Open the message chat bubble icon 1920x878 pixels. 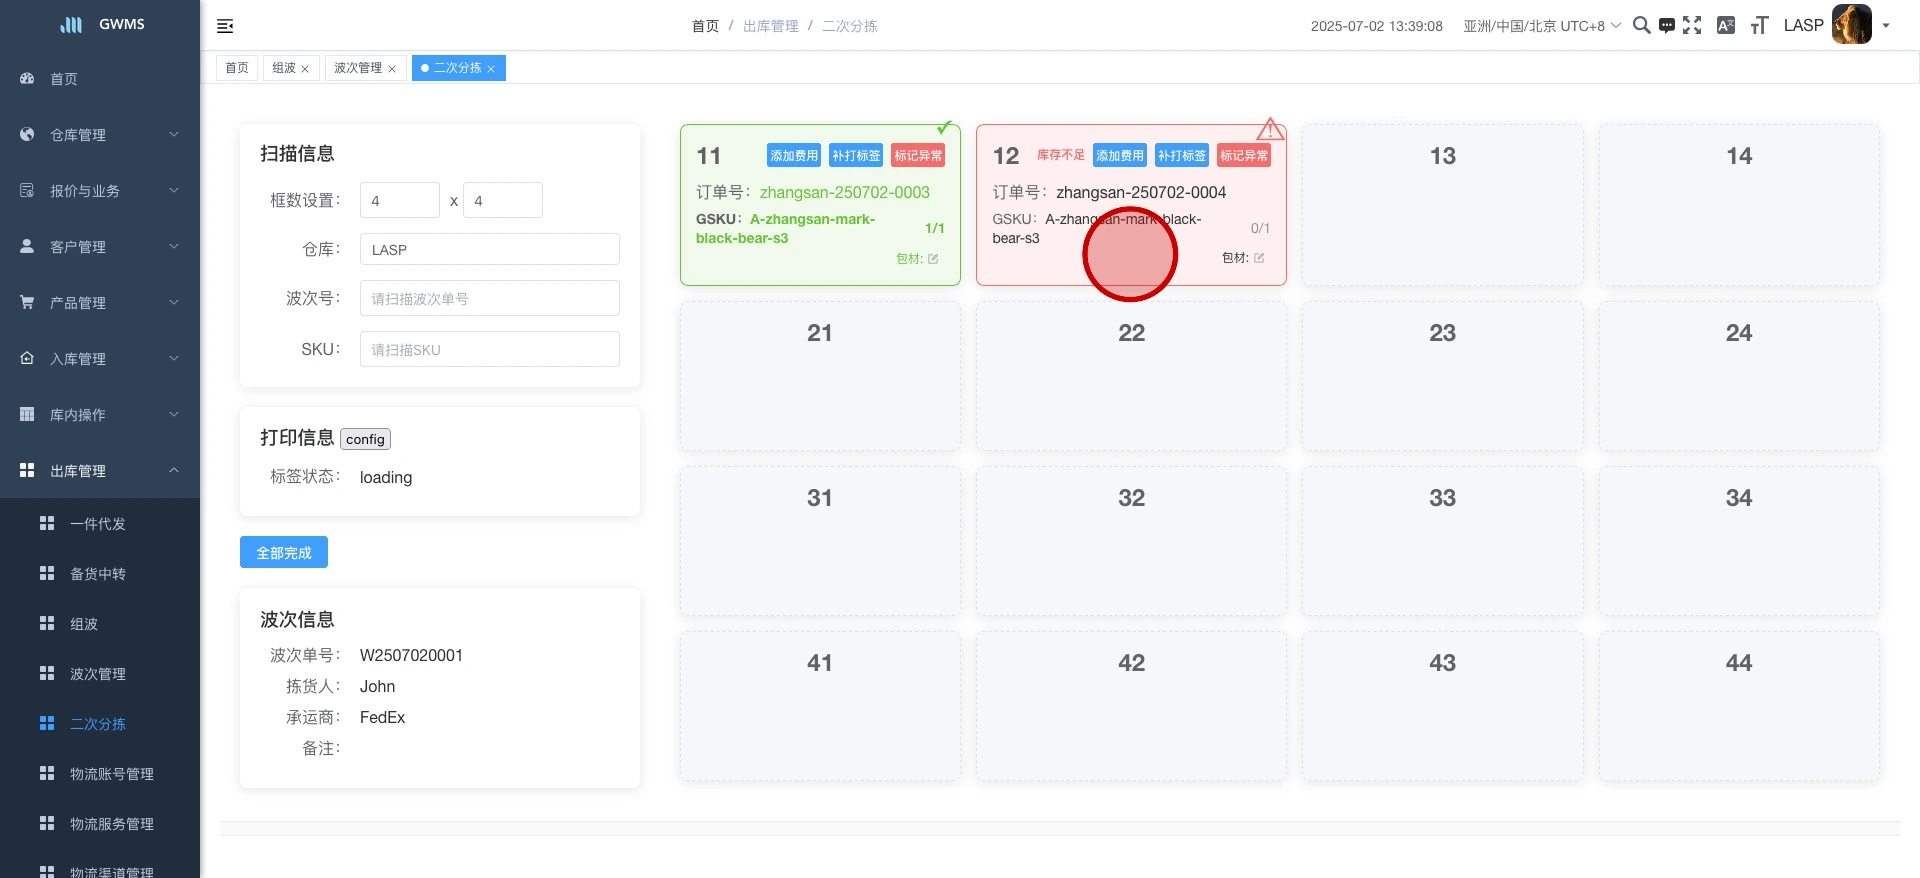(1666, 26)
